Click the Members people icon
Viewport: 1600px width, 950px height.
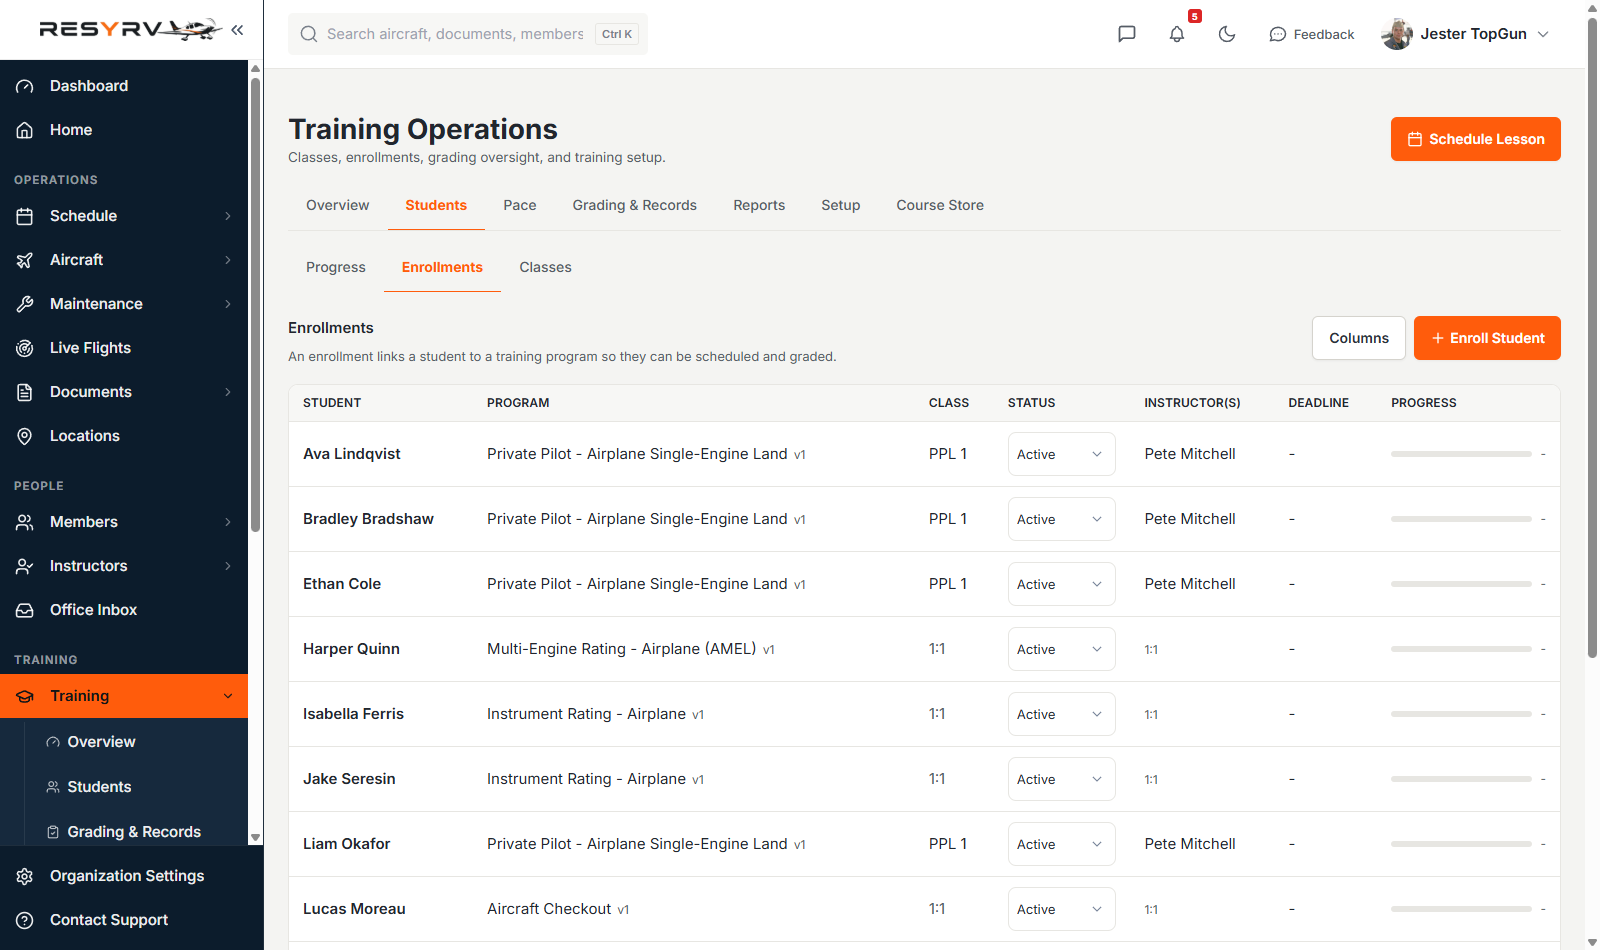(25, 522)
